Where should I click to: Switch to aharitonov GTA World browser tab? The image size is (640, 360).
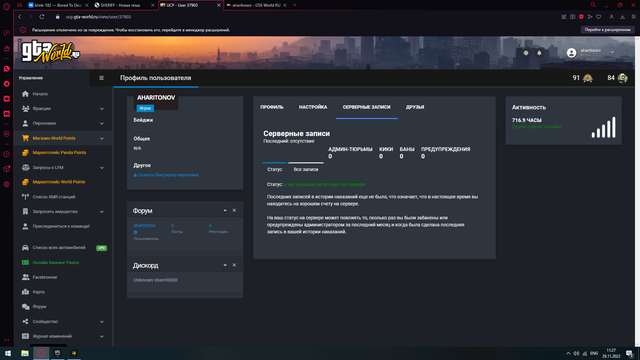pyautogui.click(x=256, y=5)
